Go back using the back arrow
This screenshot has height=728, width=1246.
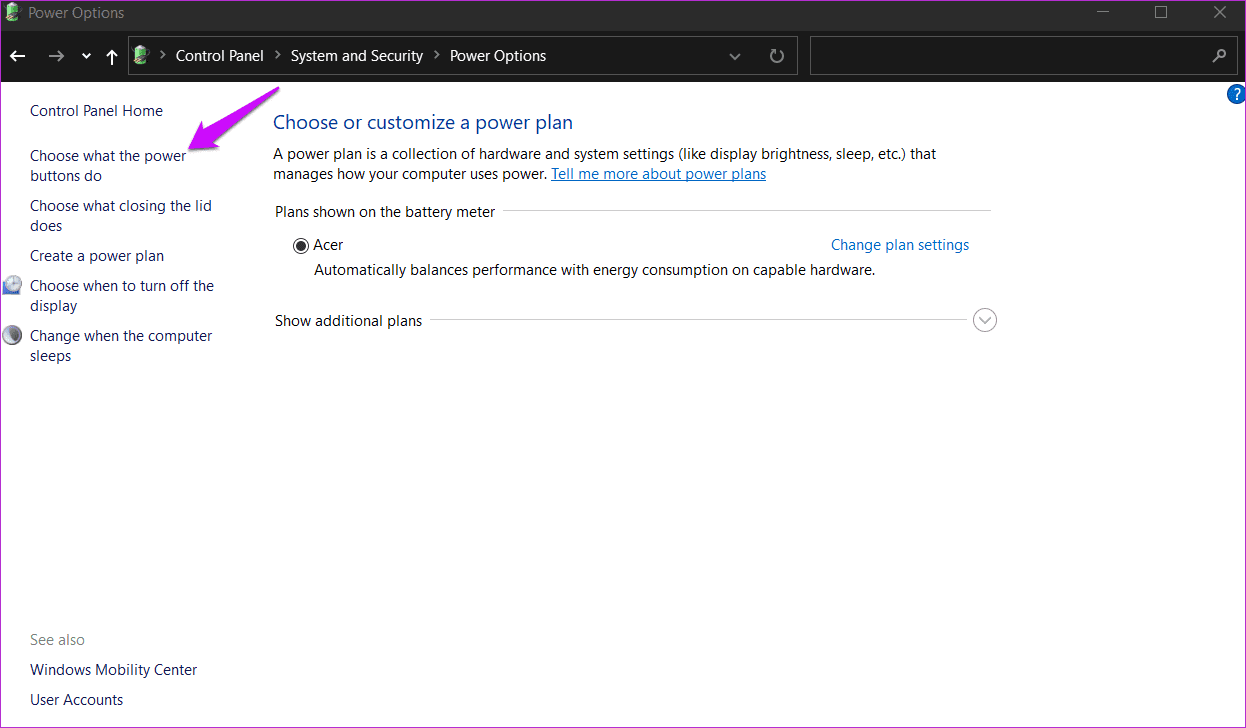17,57
